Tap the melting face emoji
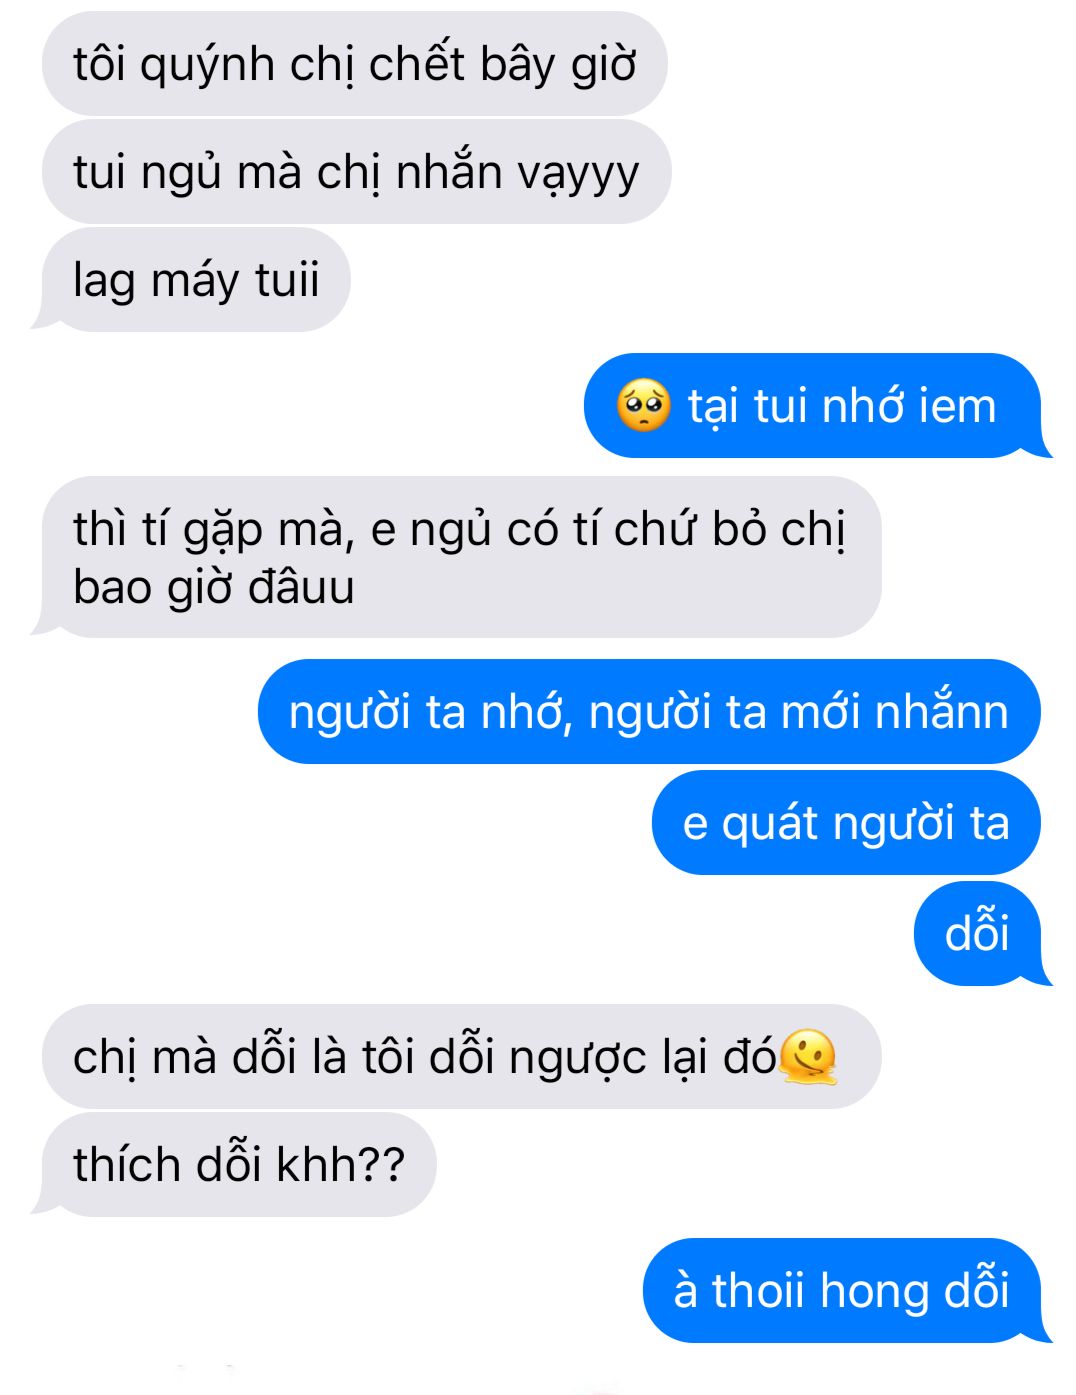 tap(806, 1057)
